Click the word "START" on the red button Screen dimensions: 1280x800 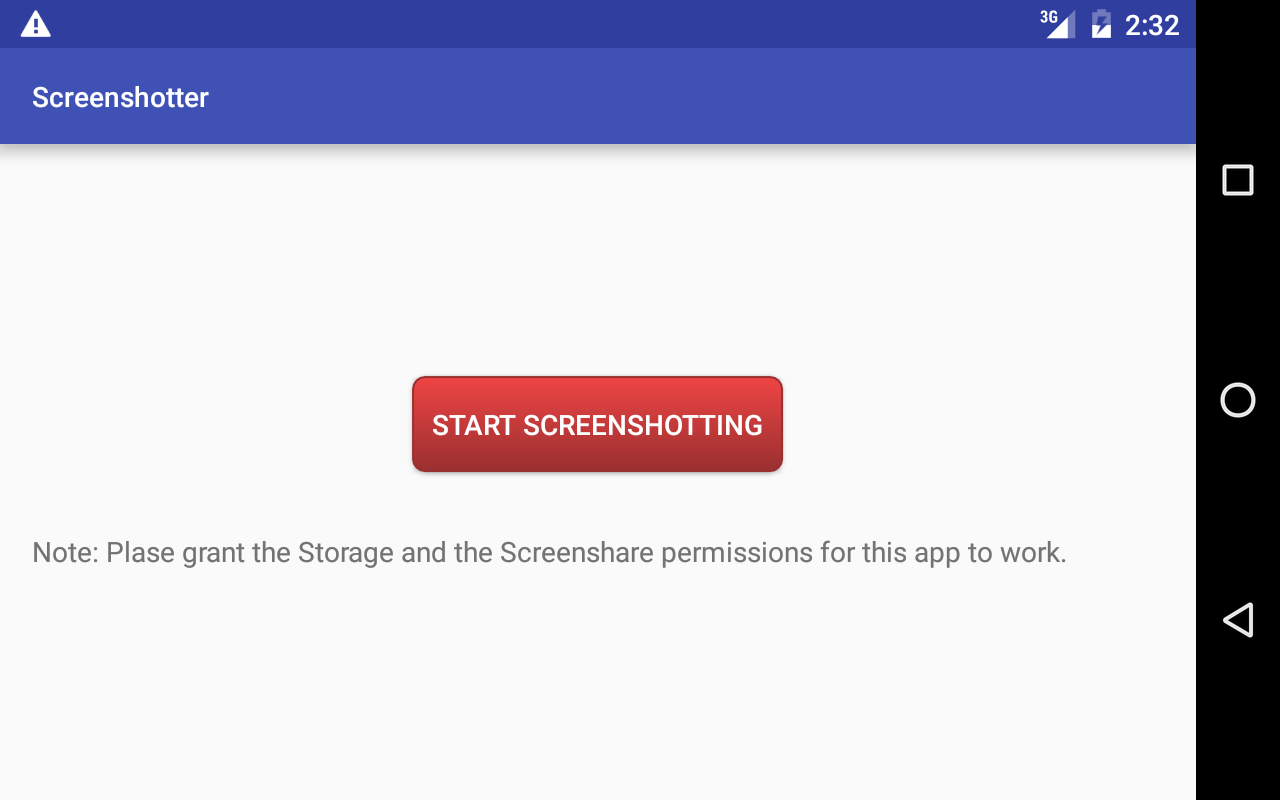pyautogui.click(x=473, y=425)
